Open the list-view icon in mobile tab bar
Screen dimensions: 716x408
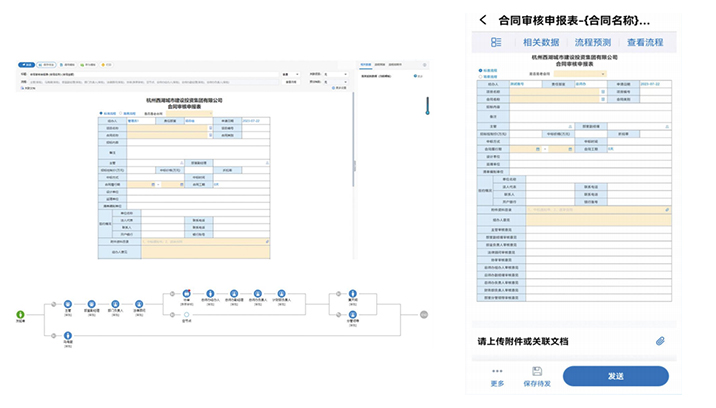tap(496, 42)
